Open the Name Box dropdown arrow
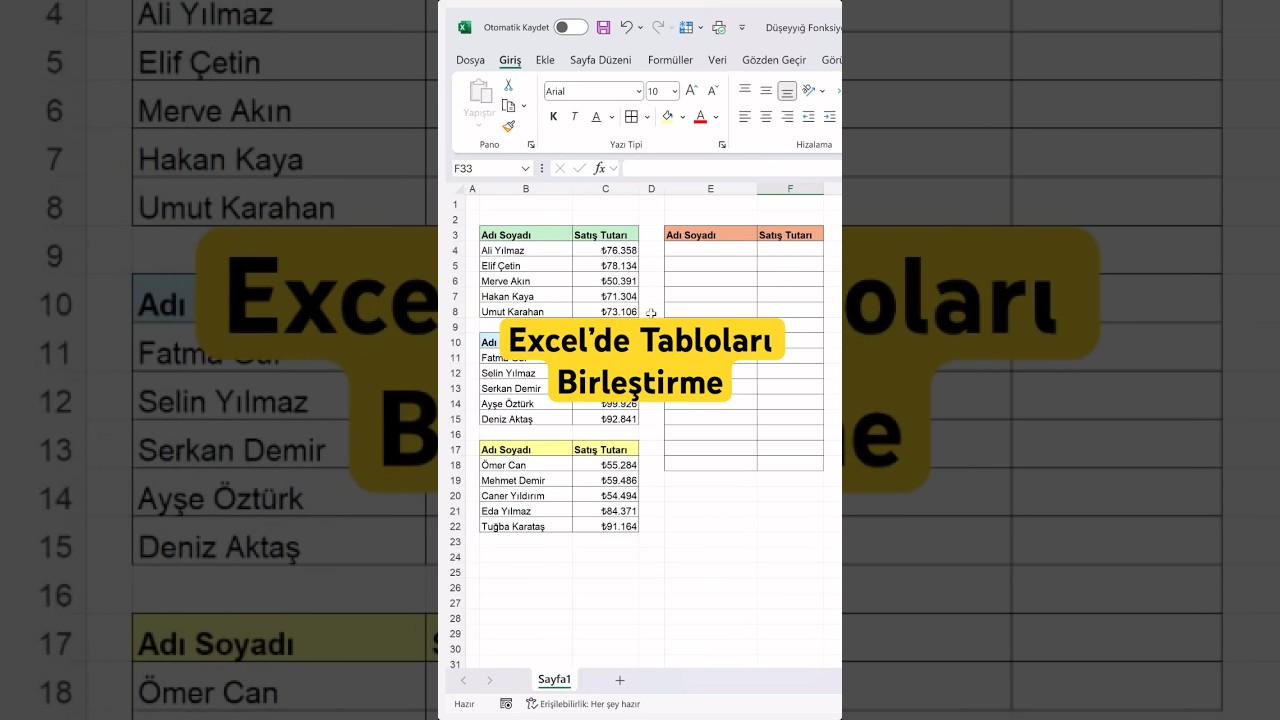Screen dimensions: 1280x720 coord(525,169)
